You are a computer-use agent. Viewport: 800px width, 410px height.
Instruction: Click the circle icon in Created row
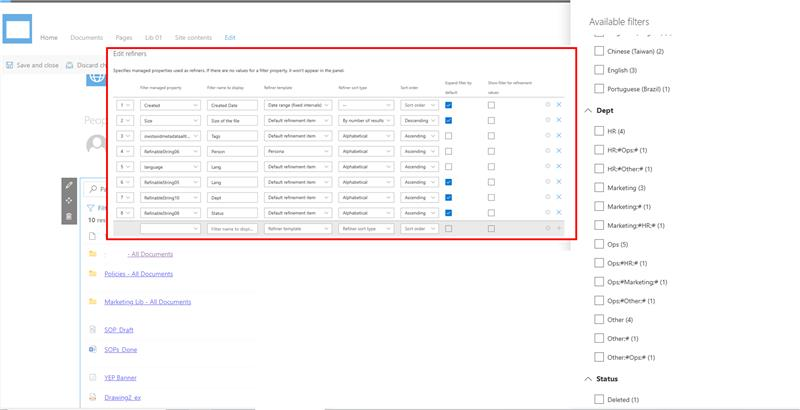(x=547, y=105)
